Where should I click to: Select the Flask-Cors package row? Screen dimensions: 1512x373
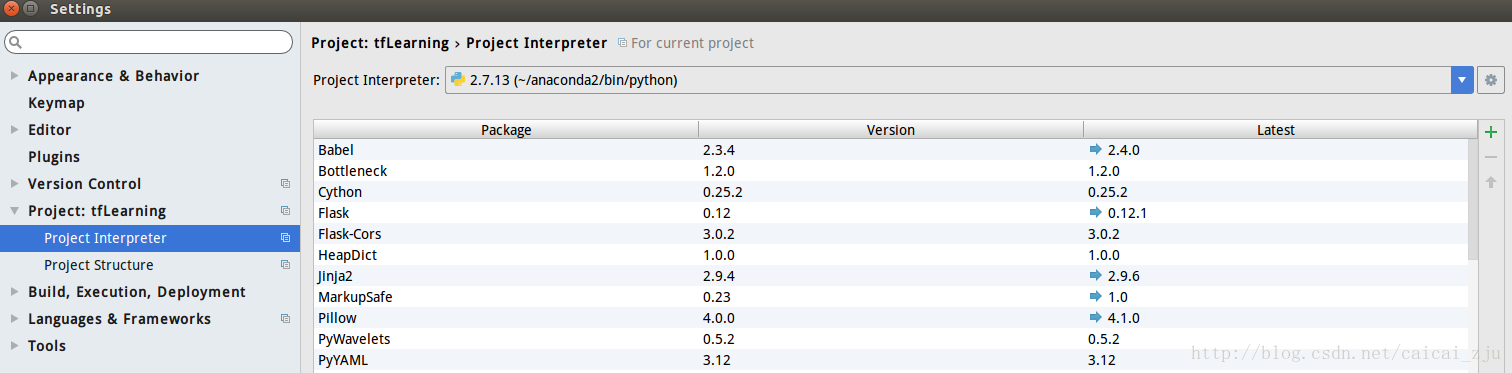890,234
